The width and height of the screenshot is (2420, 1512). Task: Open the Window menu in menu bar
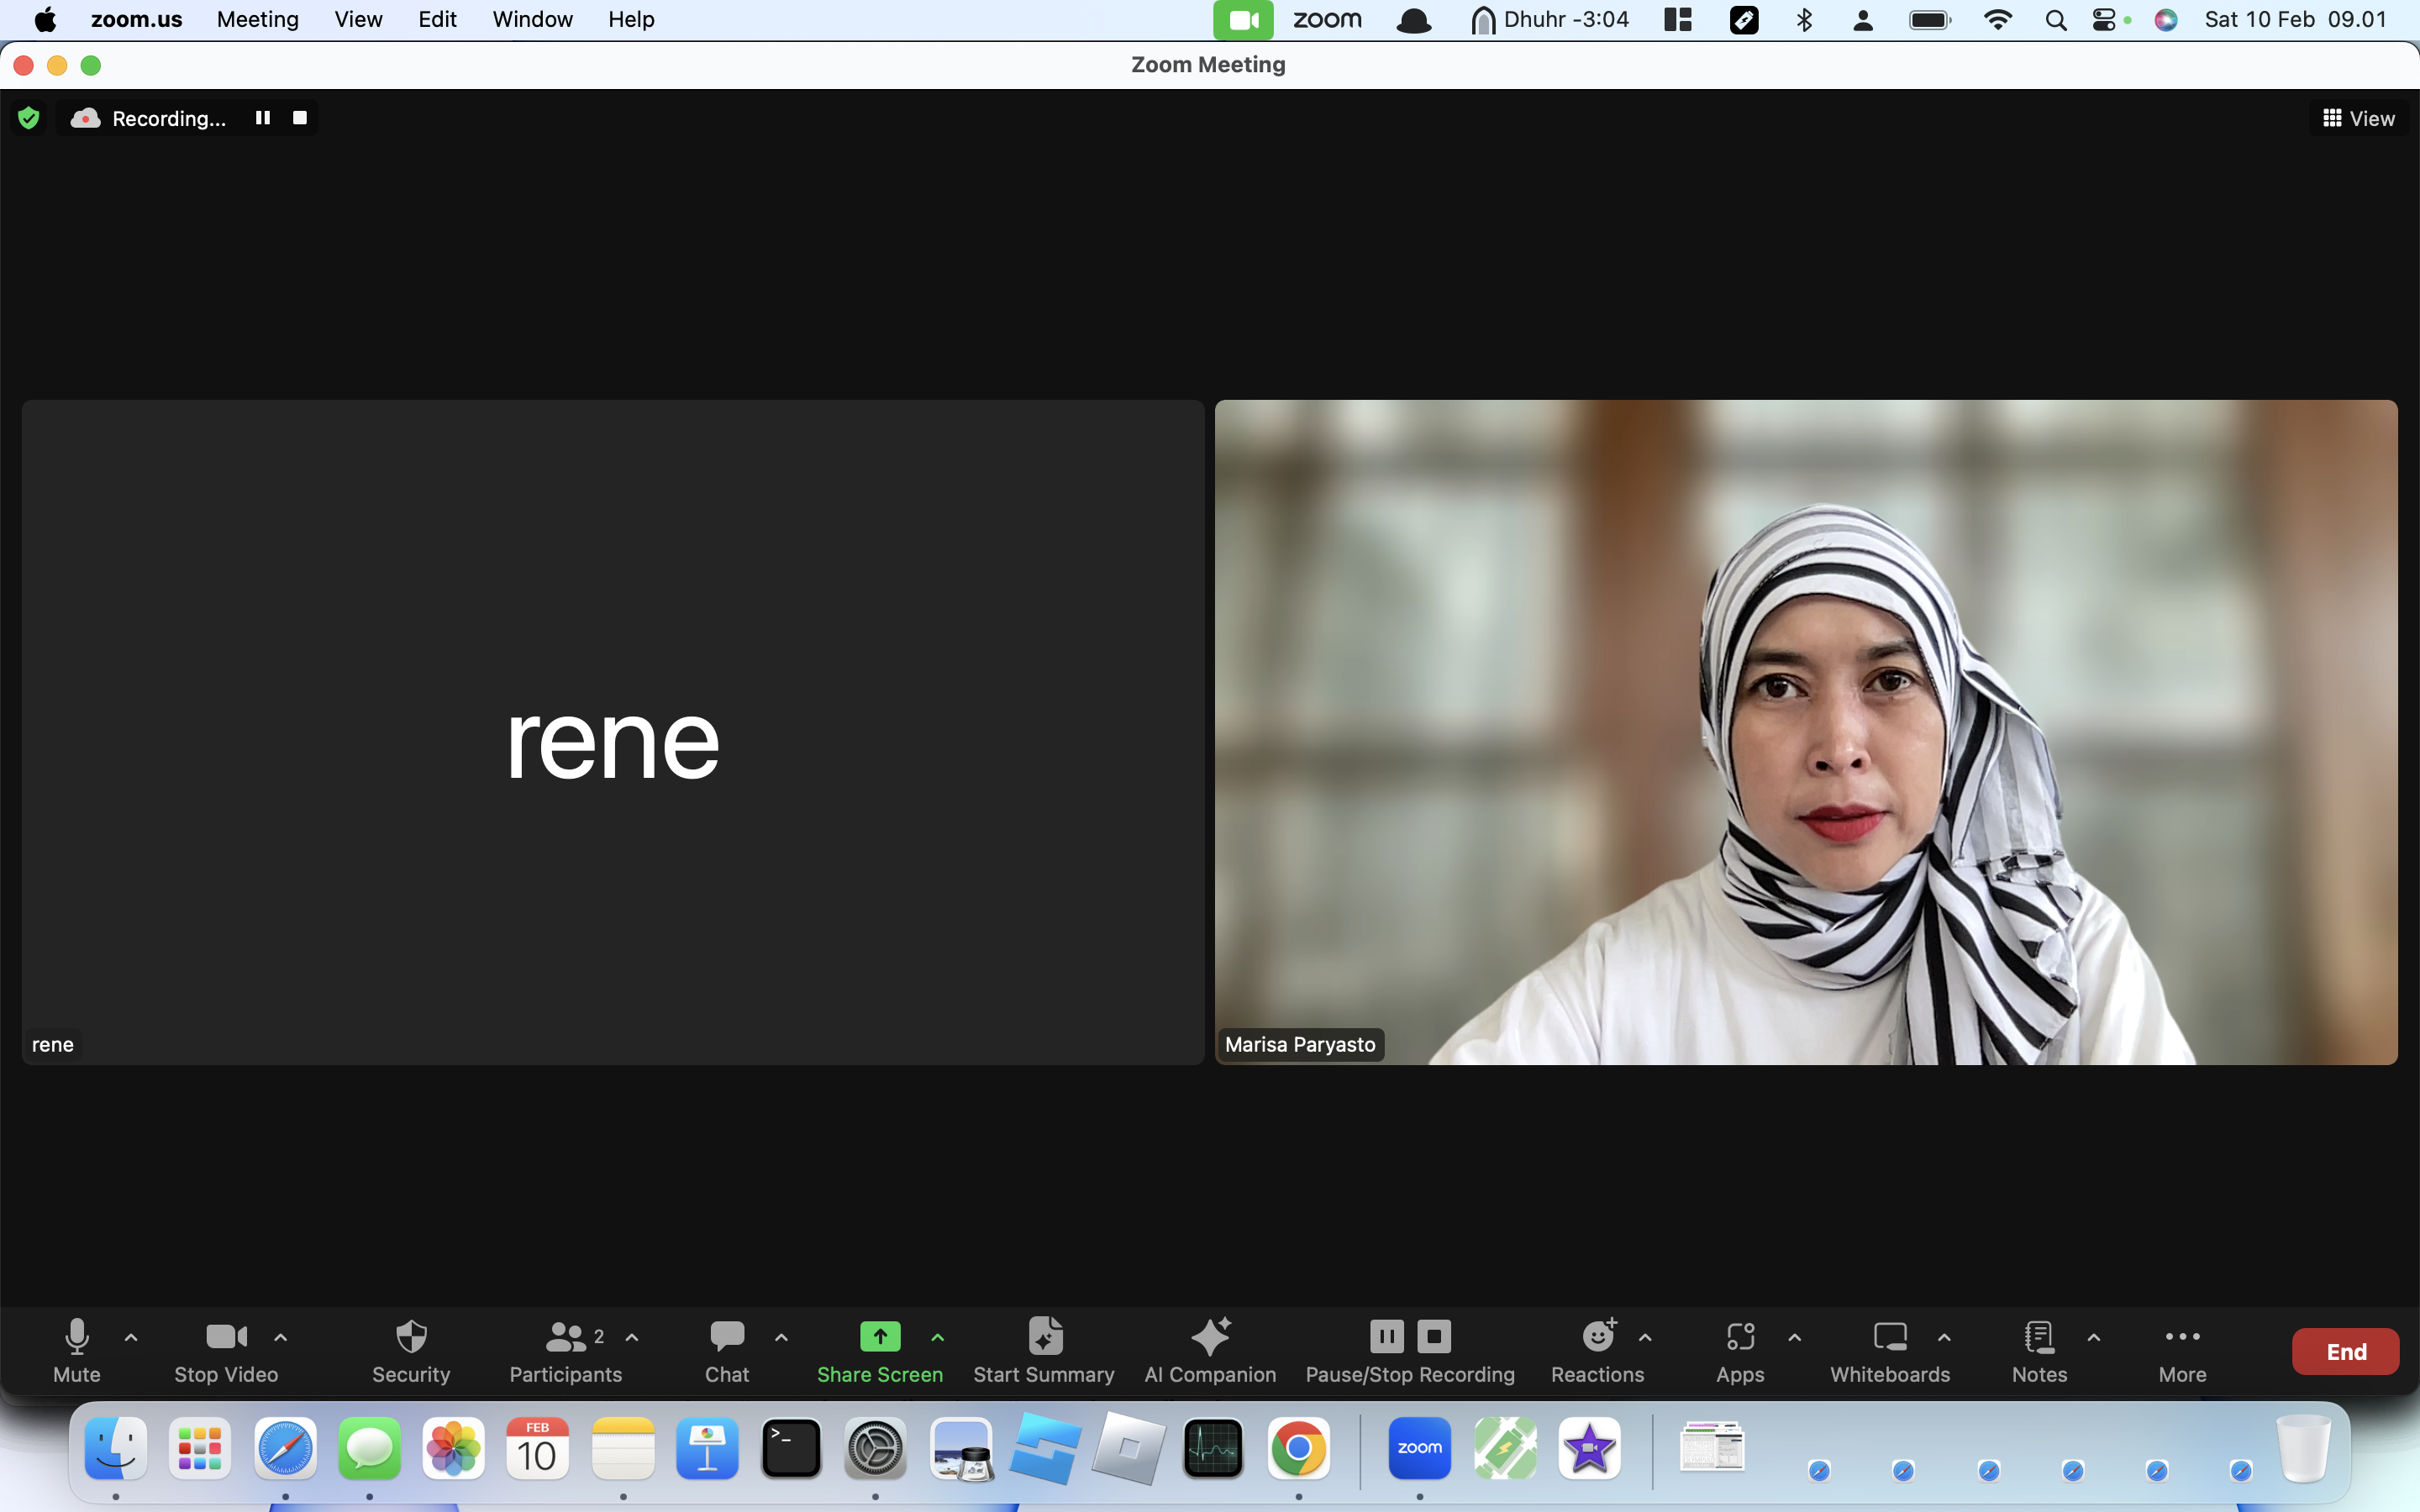click(x=532, y=20)
